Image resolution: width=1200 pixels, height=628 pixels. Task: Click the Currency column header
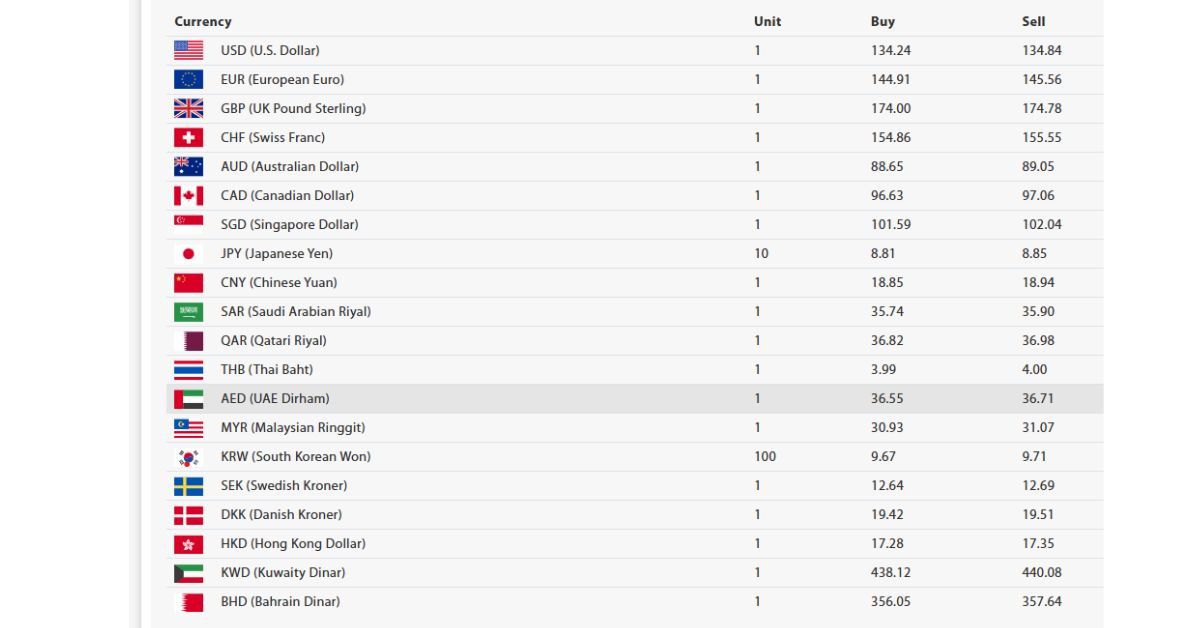[203, 21]
